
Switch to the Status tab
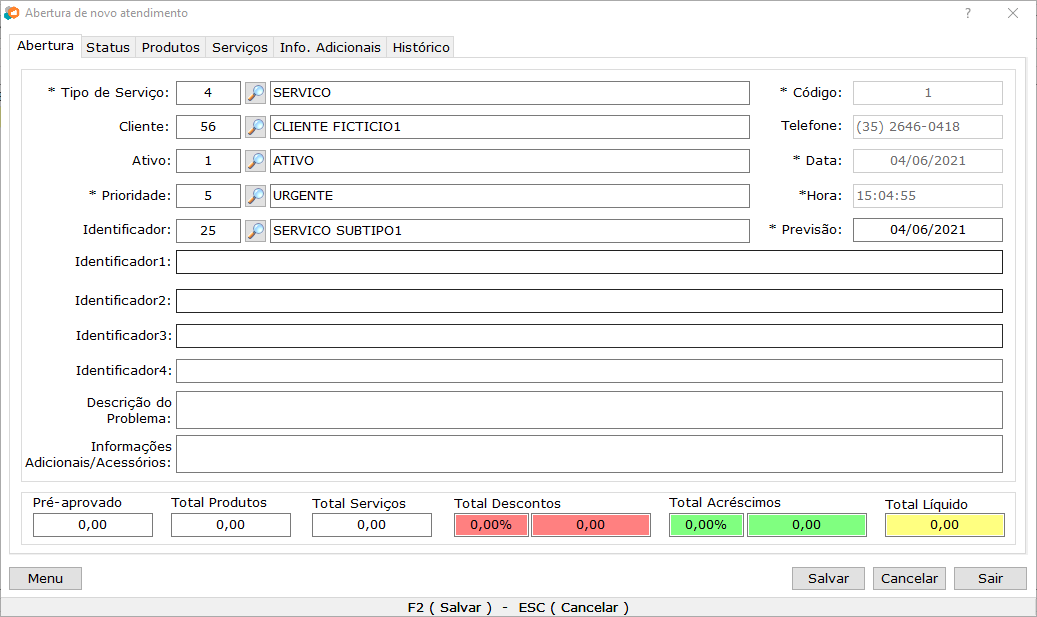click(x=108, y=47)
